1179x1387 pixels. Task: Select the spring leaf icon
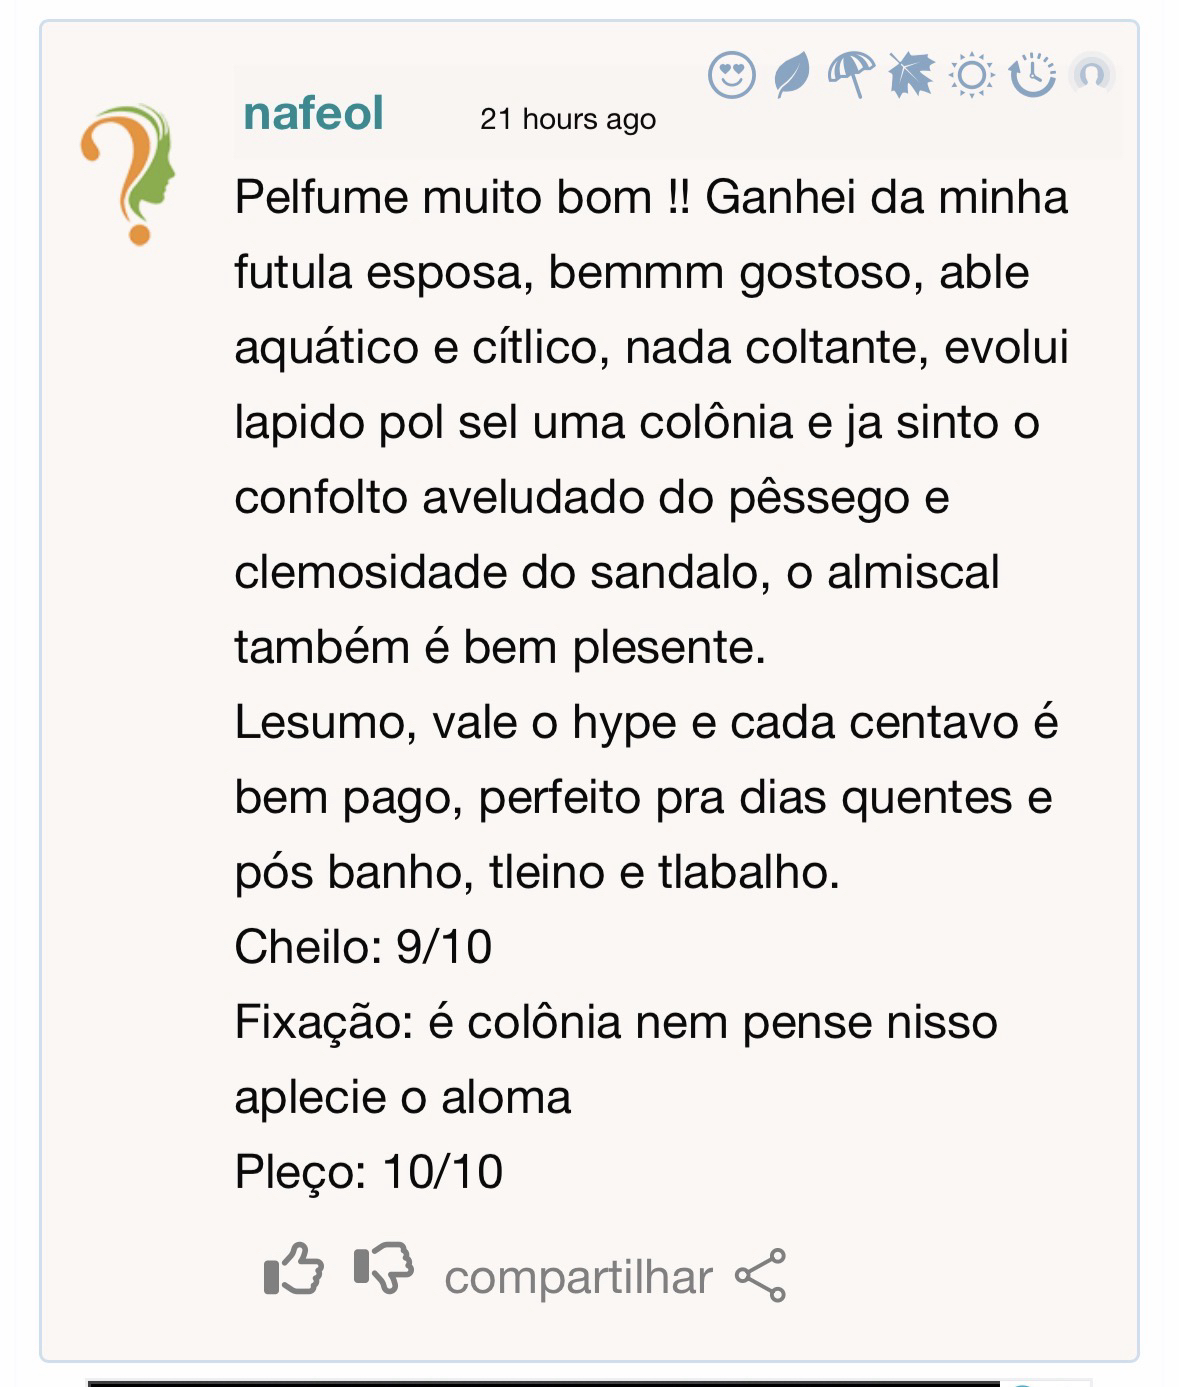point(792,75)
